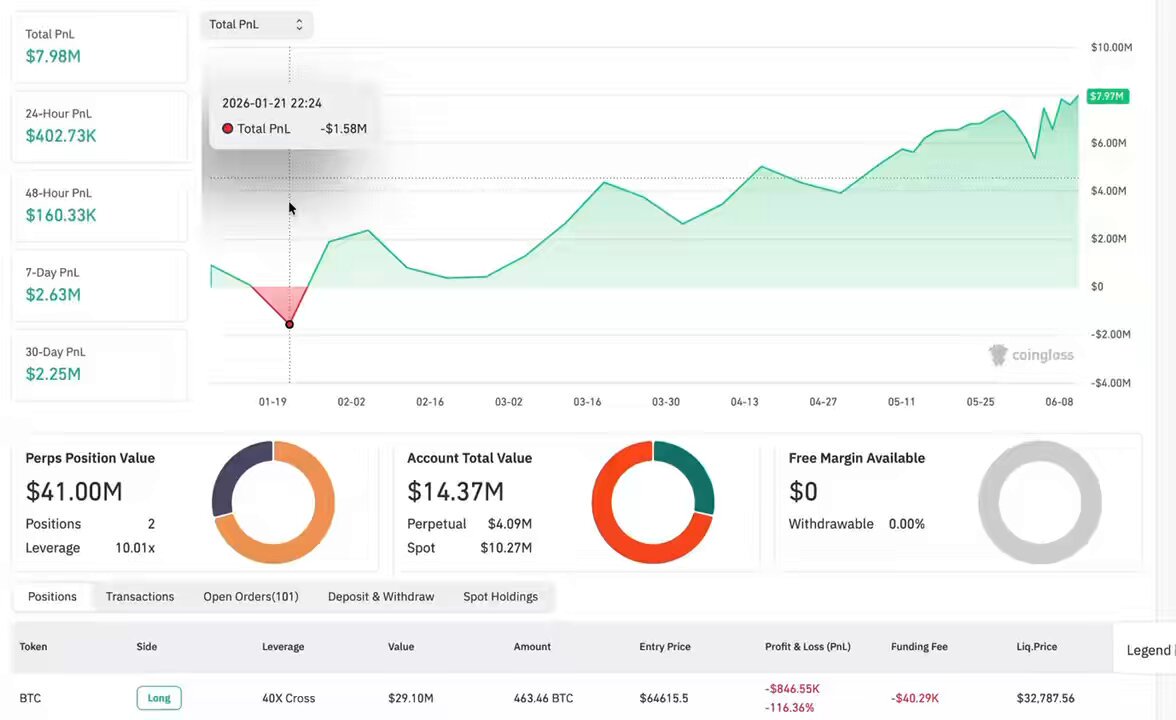Viewport: 1176px width, 720px height.
Task: Click the Long side badge for BTC
Action: (159, 698)
